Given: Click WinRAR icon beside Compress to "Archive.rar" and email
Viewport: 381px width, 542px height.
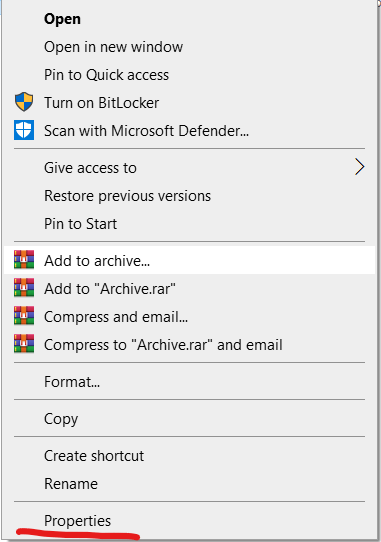Looking at the screenshot, I should [x=24, y=344].
